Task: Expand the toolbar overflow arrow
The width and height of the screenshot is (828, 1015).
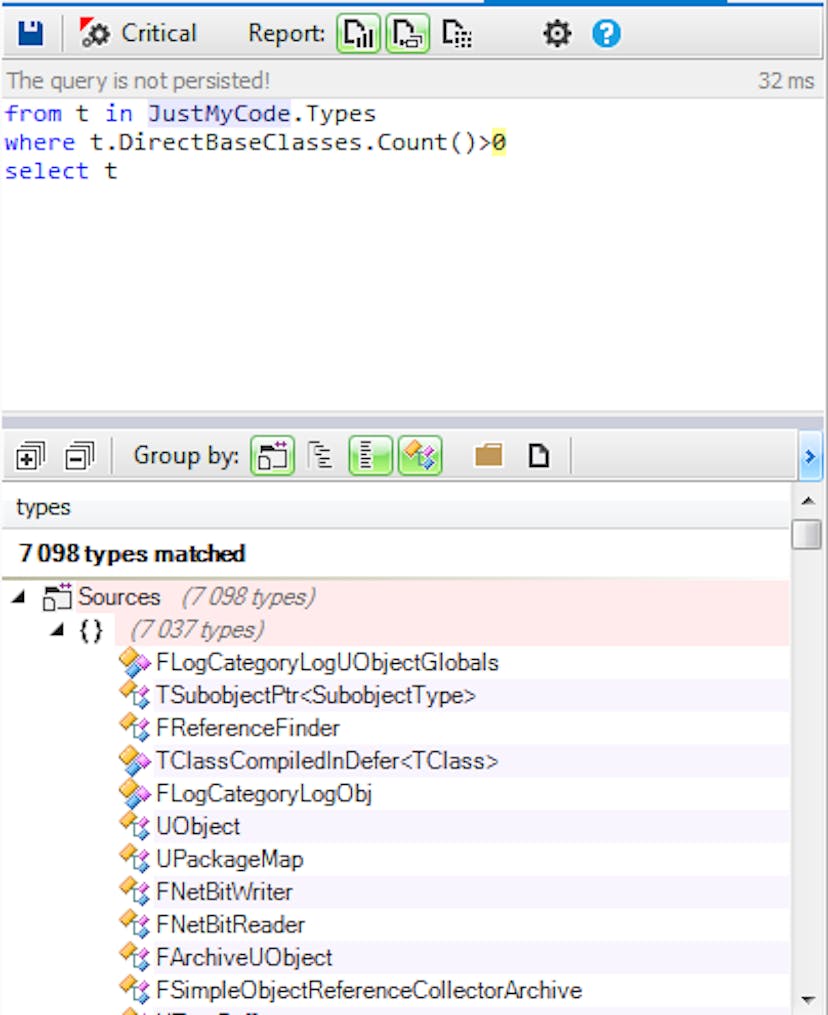Action: [809, 457]
